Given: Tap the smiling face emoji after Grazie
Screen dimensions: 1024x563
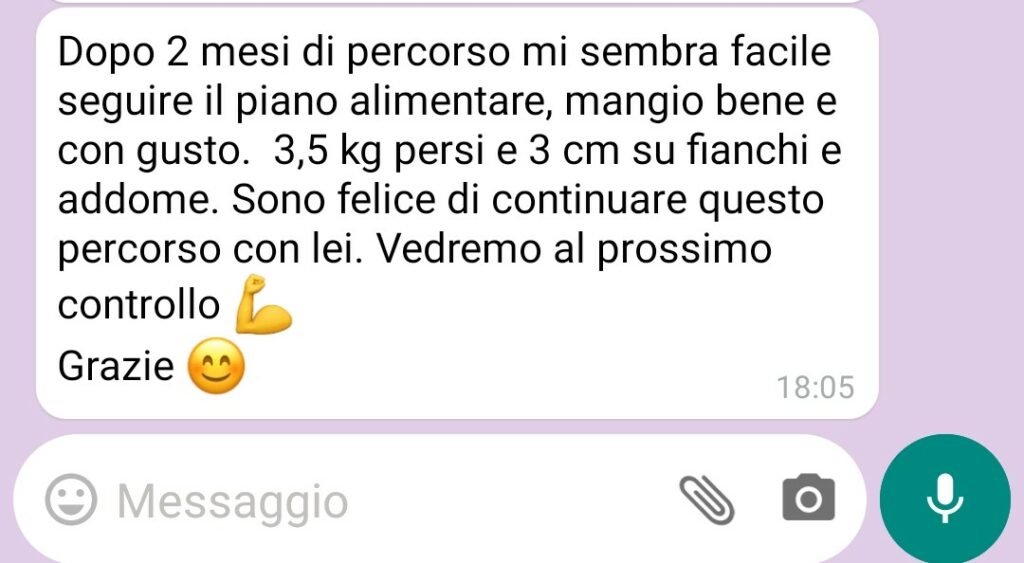Looking at the screenshot, I should pos(216,366).
